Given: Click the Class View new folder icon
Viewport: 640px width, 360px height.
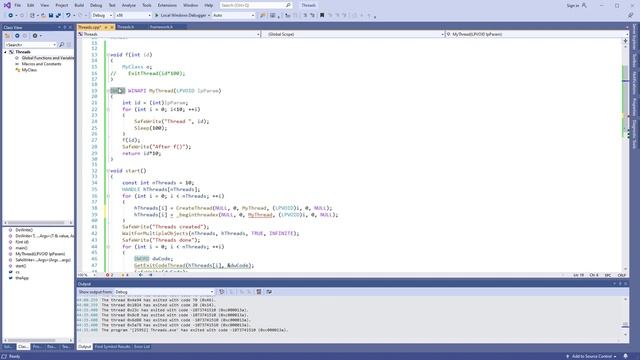Looking at the screenshot, I should coord(7,36).
